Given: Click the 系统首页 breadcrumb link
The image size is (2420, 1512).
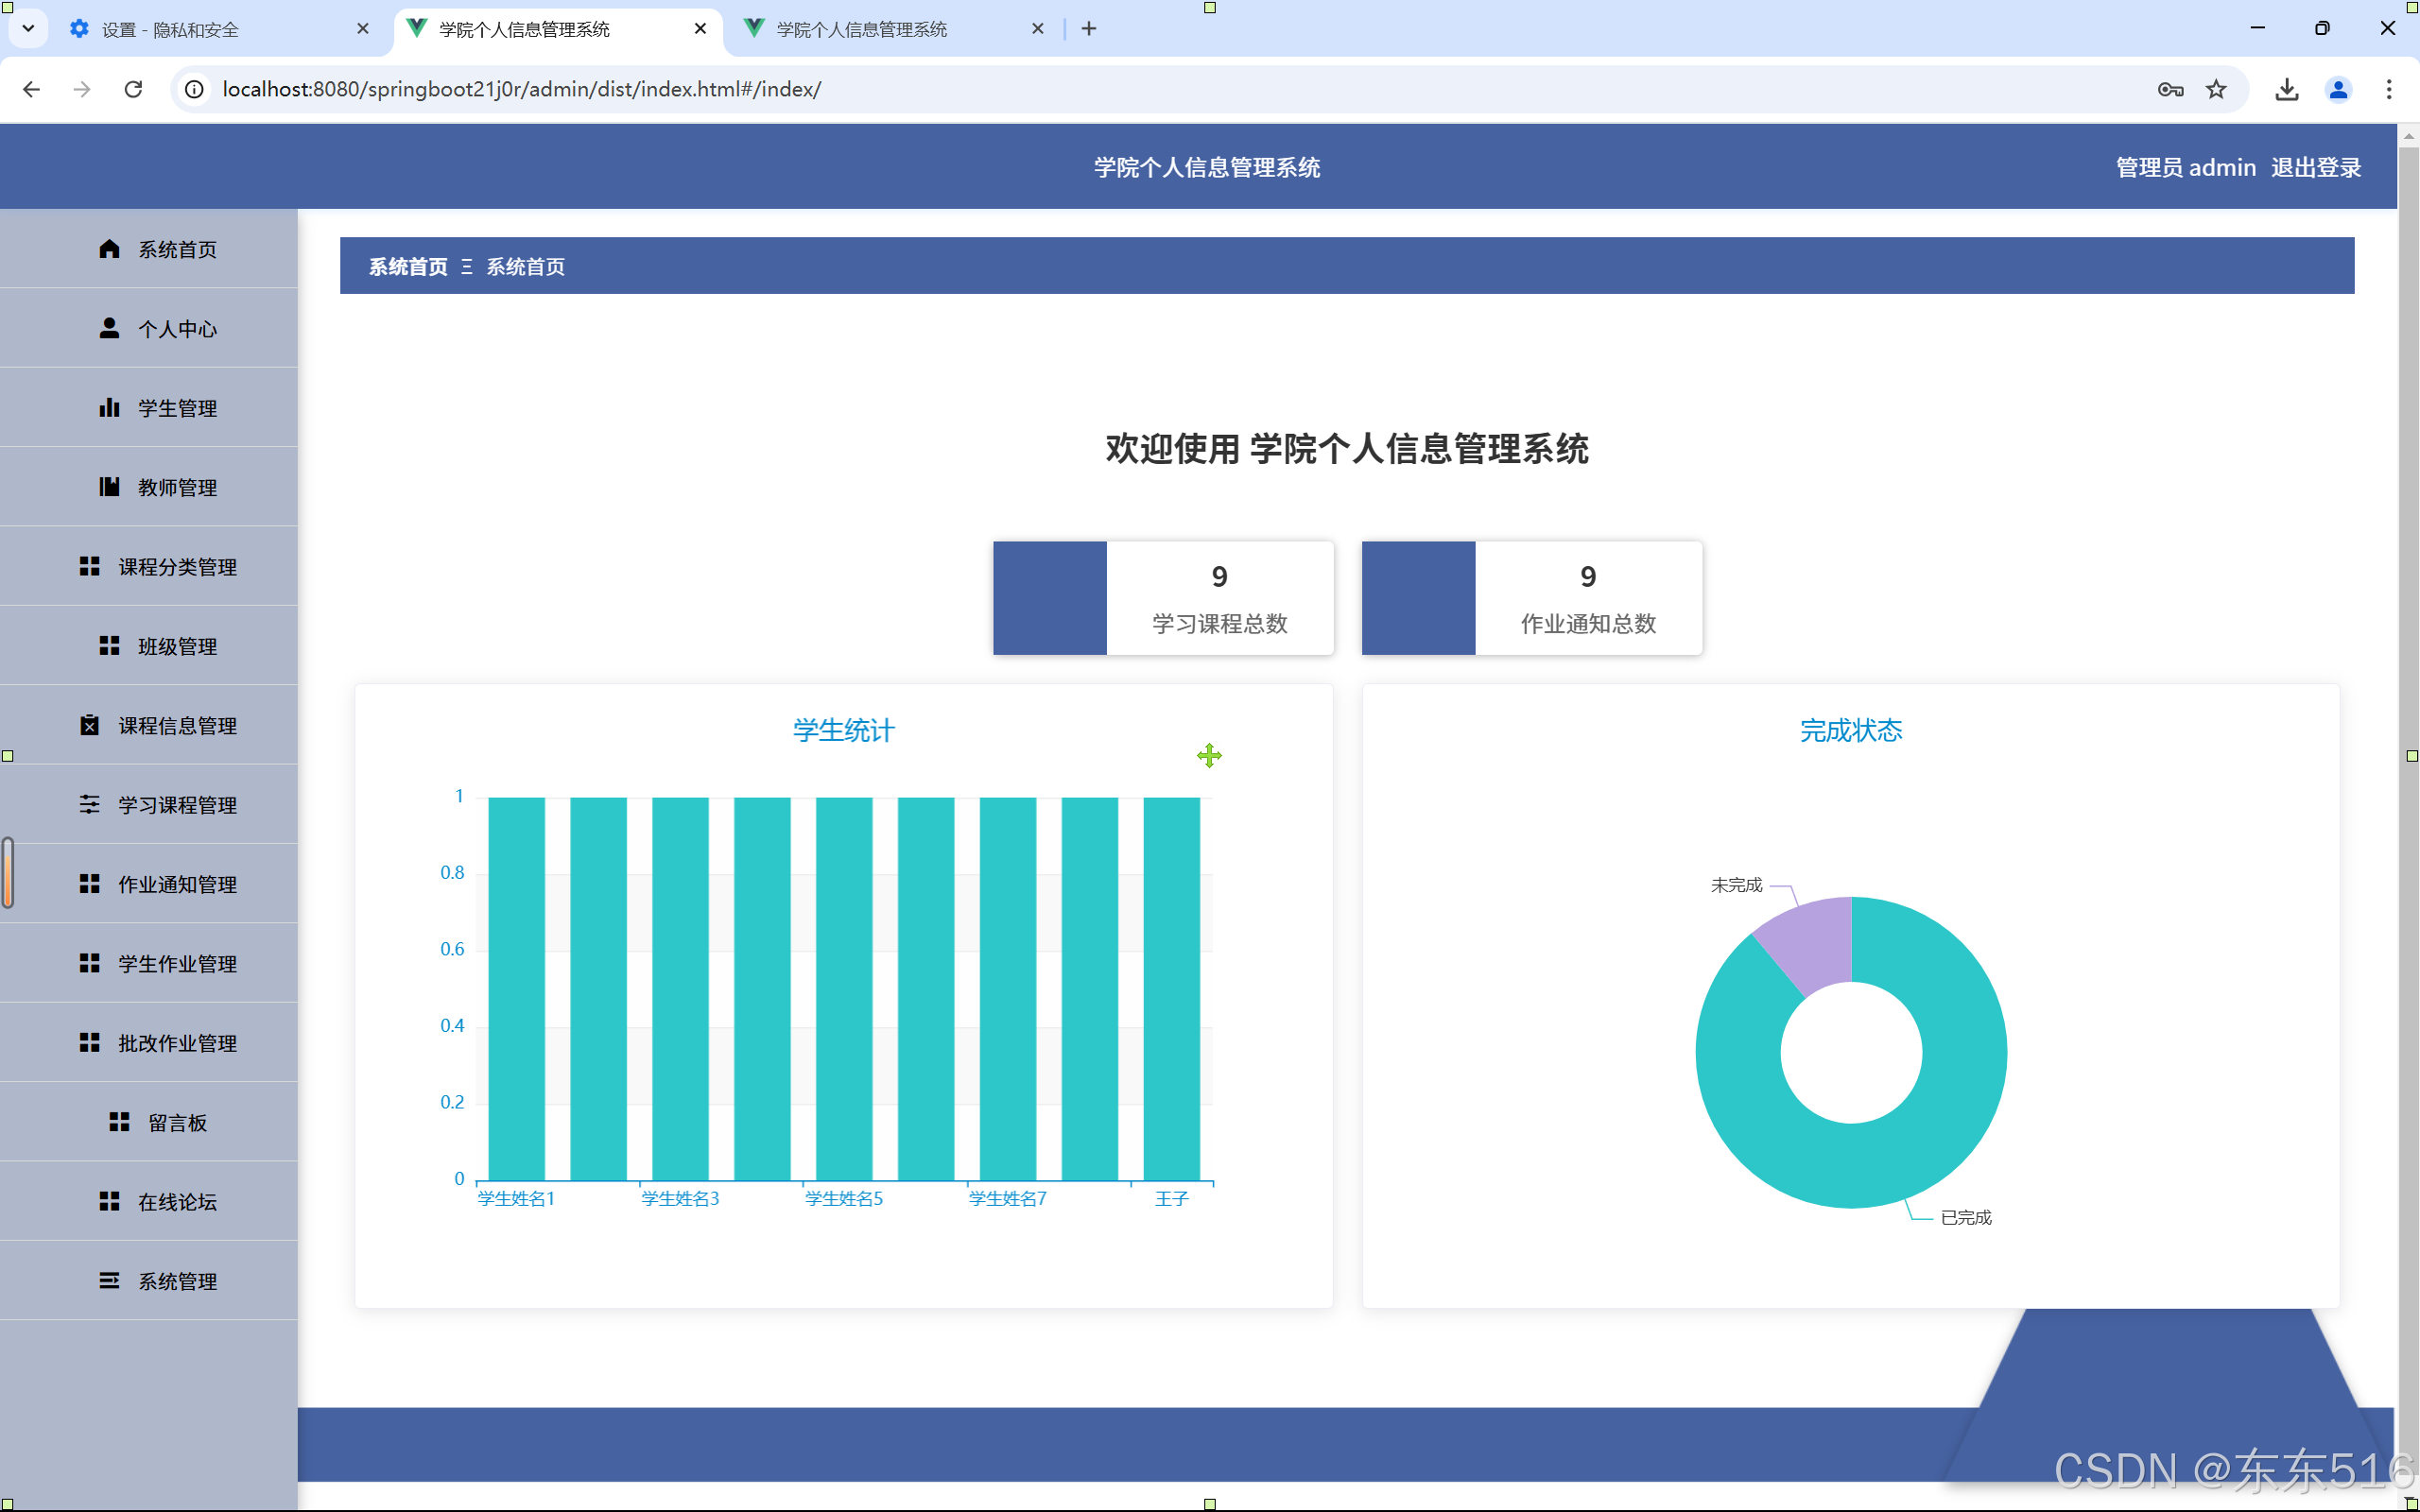Looking at the screenshot, I should [x=408, y=266].
